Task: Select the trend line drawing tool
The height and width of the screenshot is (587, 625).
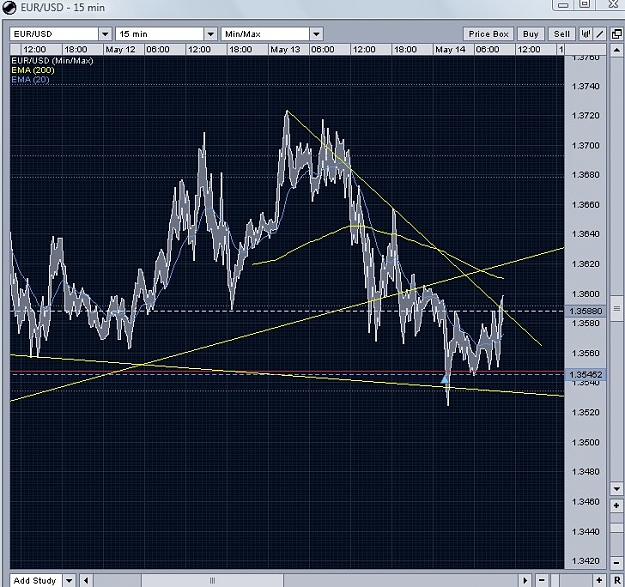Action: pos(600,34)
